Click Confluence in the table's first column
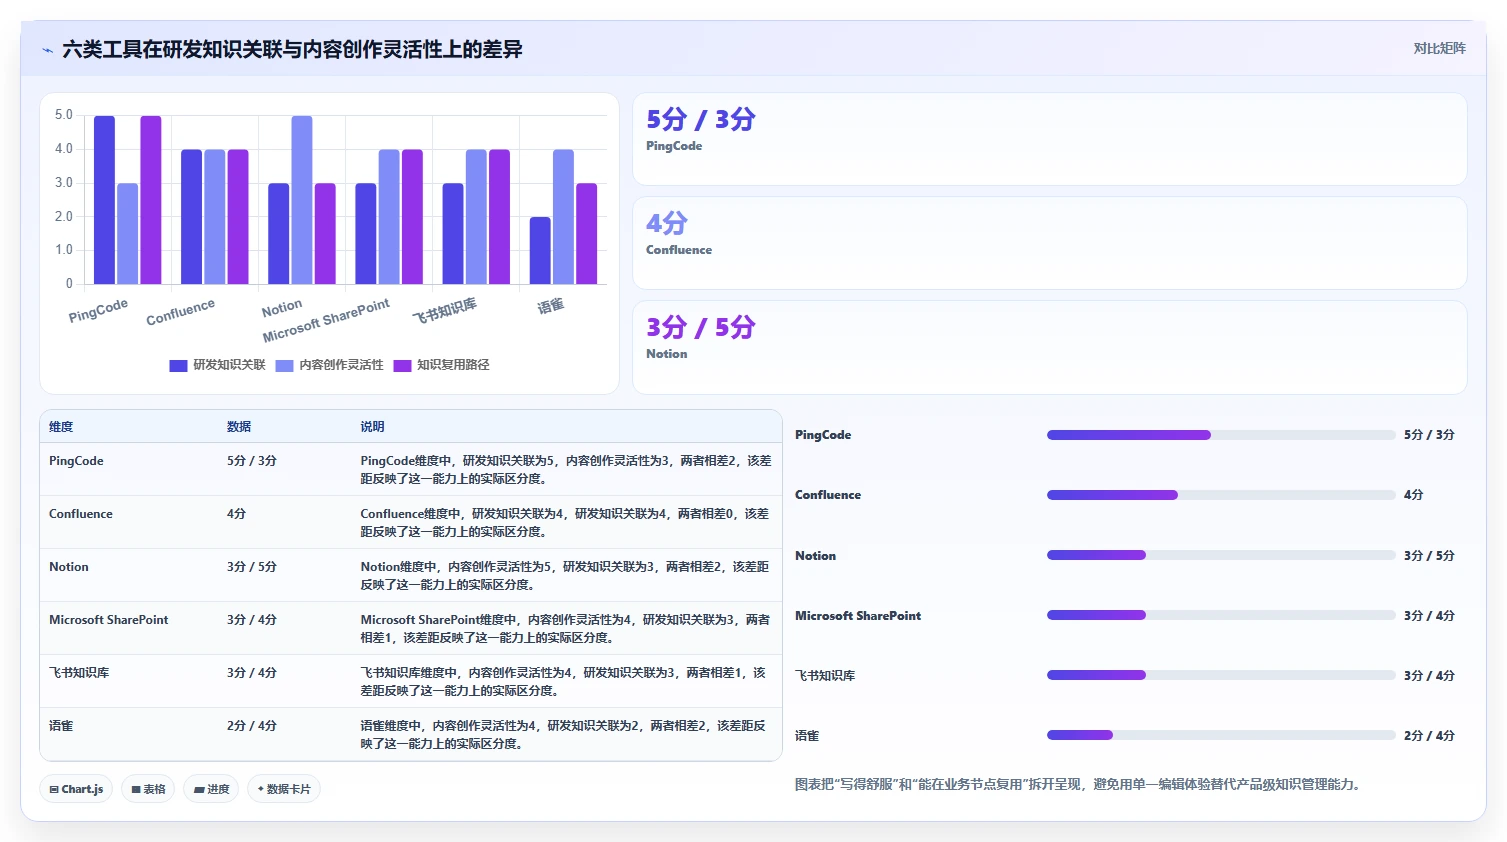 click(x=81, y=514)
